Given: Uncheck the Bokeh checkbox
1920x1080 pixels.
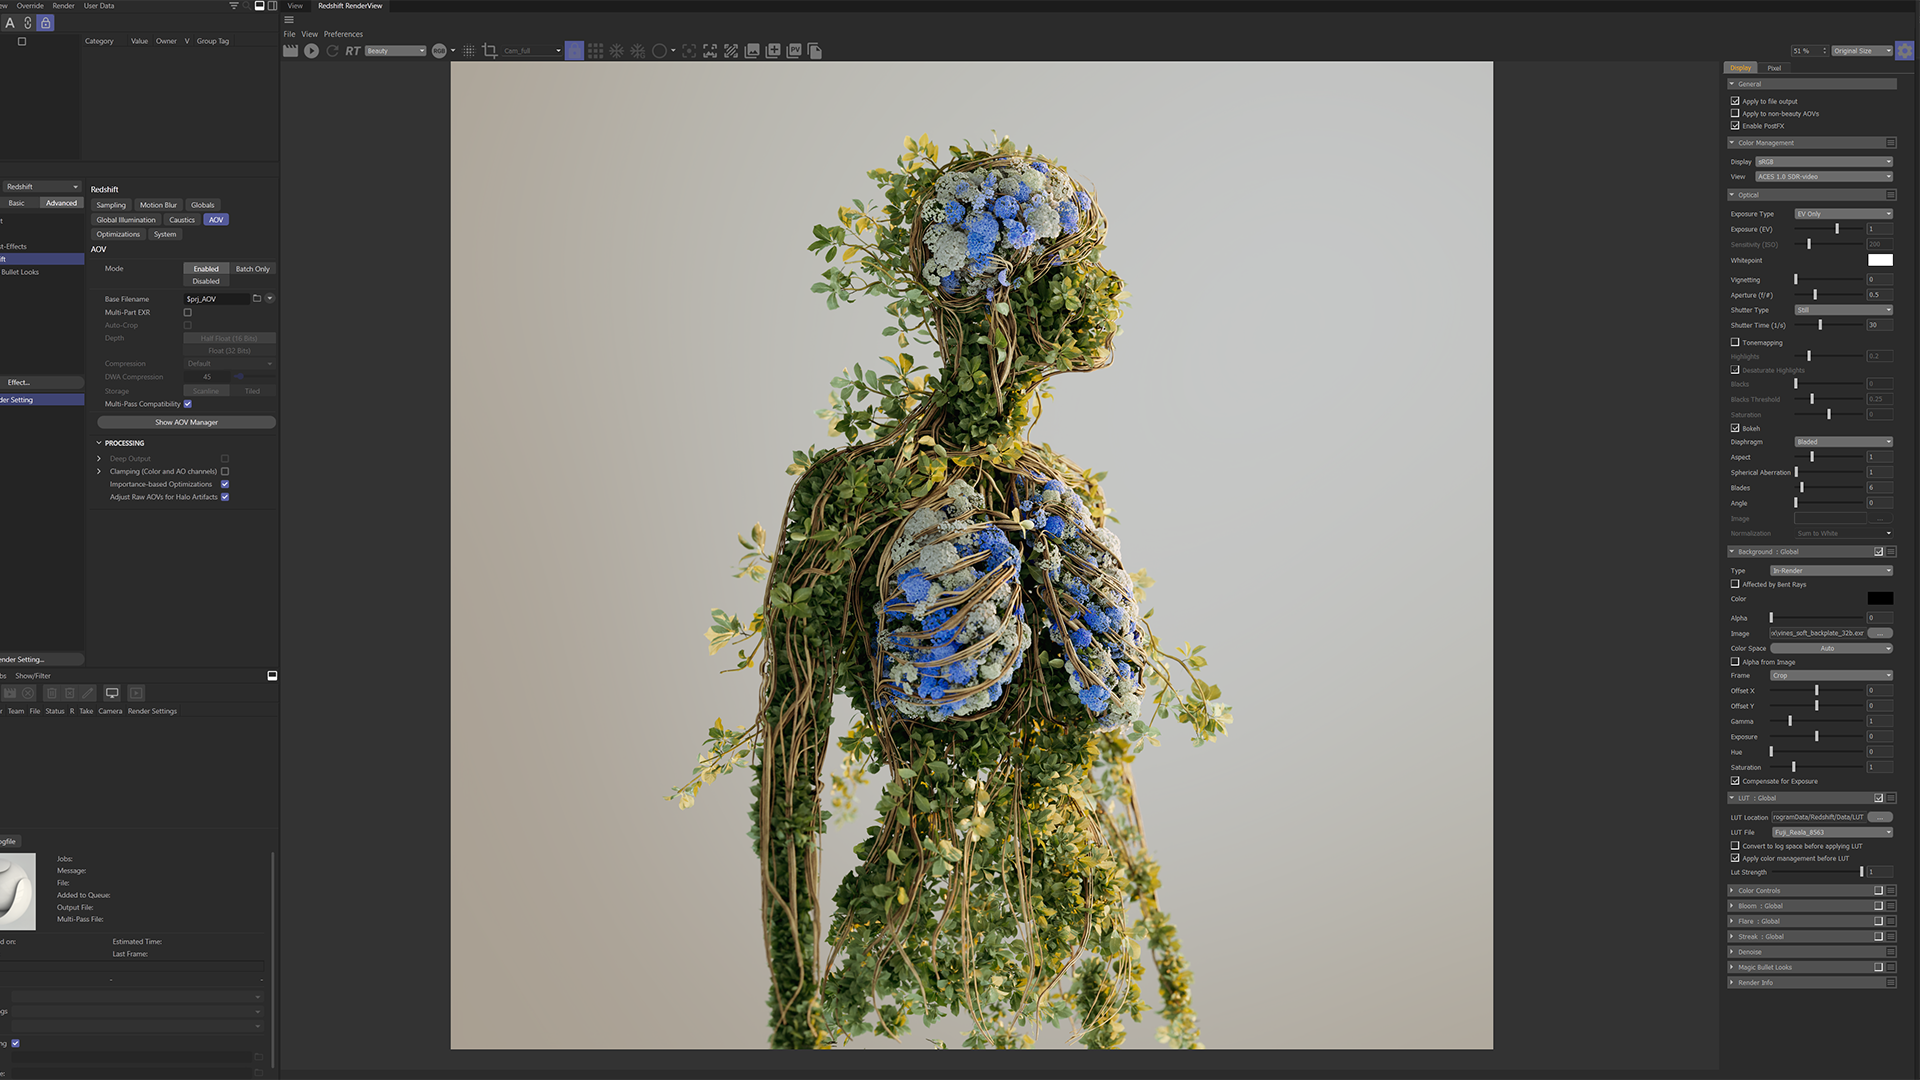Looking at the screenshot, I should pos(1735,428).
